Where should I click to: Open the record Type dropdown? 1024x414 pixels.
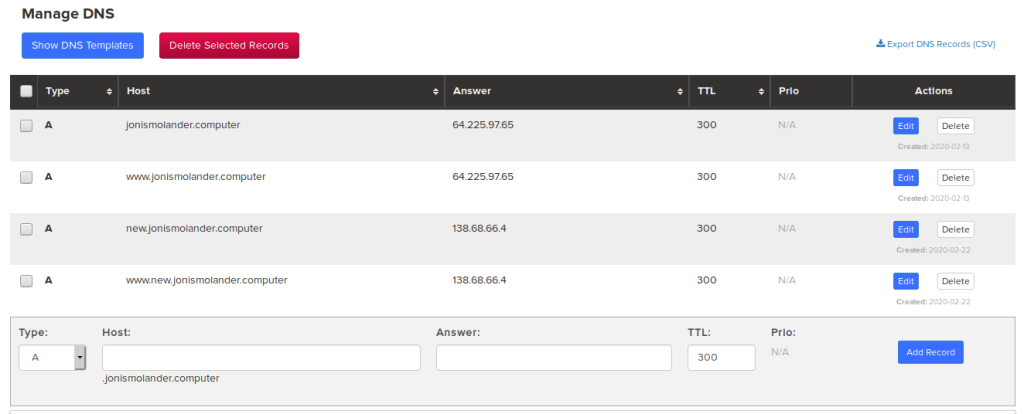53,358
